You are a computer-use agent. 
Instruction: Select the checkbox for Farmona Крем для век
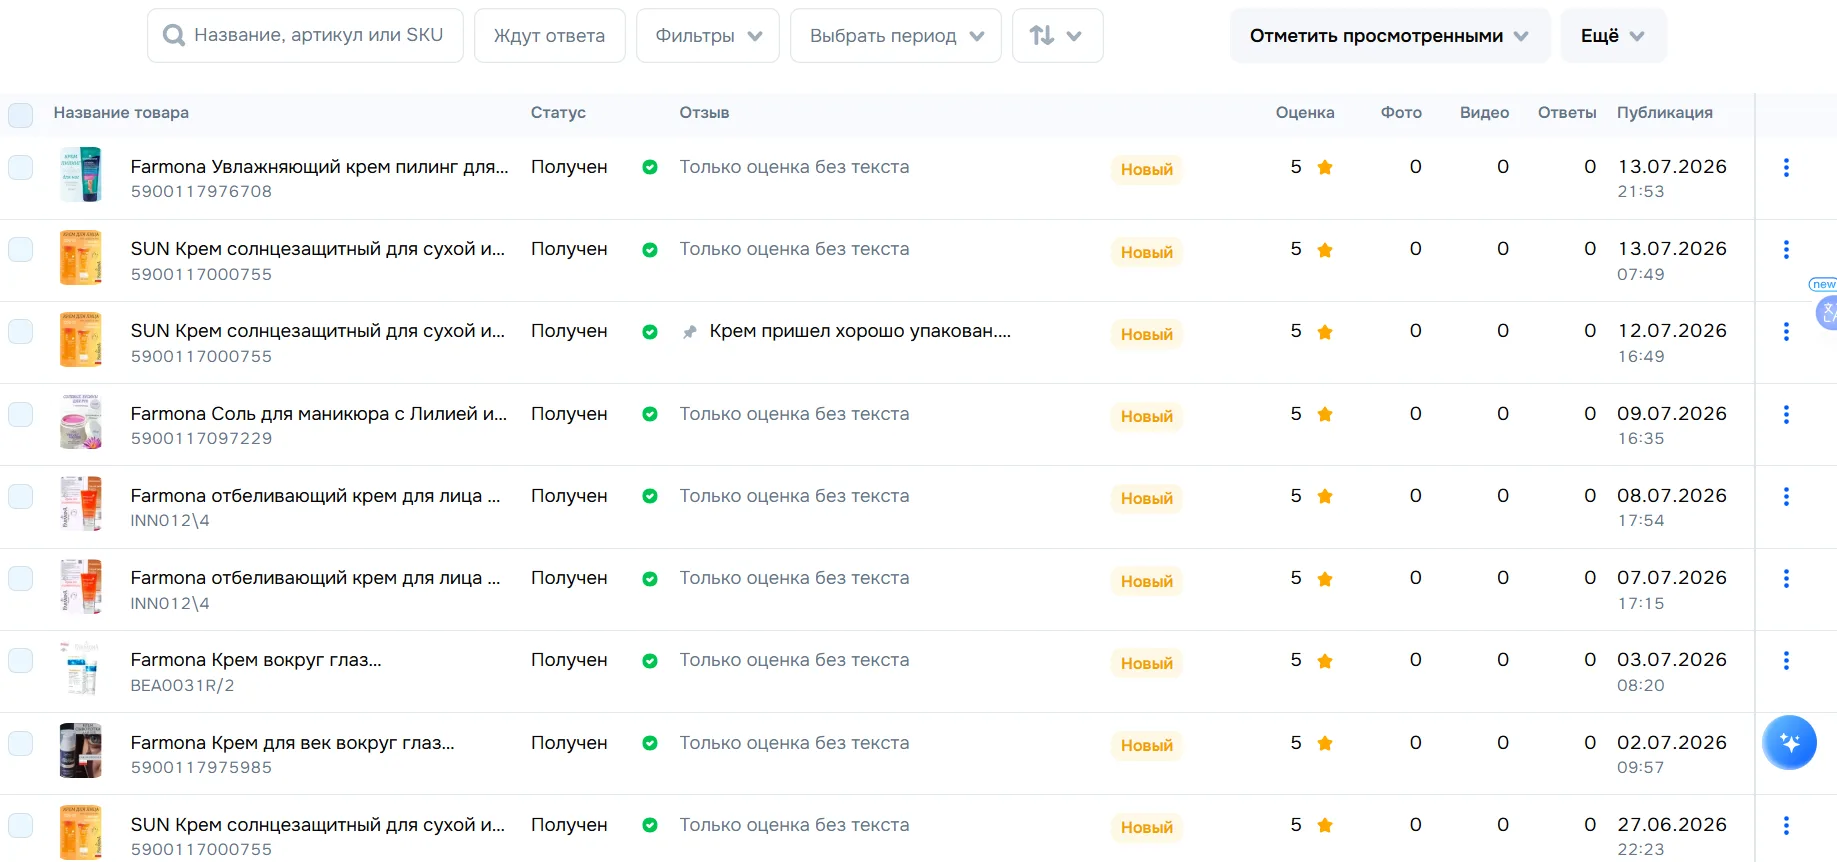[x=21, y=743]
